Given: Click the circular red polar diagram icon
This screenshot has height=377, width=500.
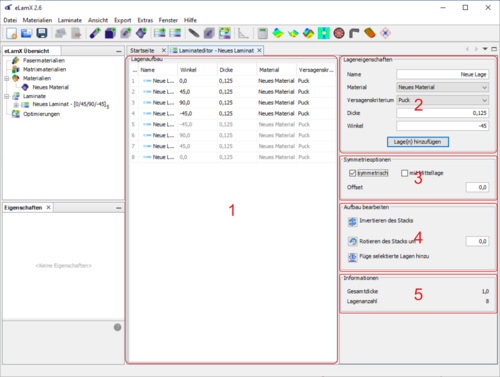Looking at the screenshot, I should [x=339, y=33].
